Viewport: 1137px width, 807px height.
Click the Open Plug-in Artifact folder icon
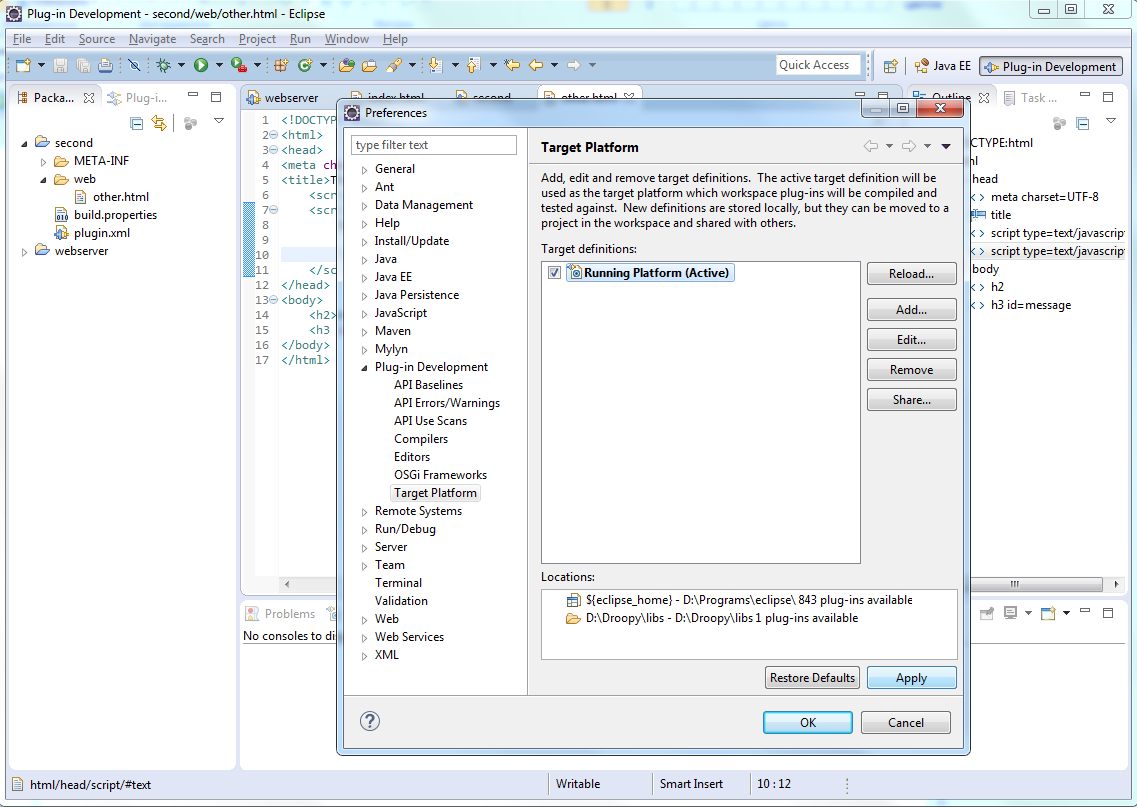pyautogui.click(x=347, y=65)
